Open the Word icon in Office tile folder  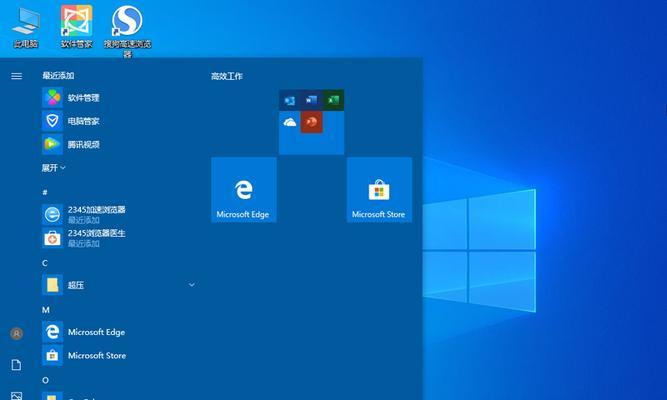311,100
